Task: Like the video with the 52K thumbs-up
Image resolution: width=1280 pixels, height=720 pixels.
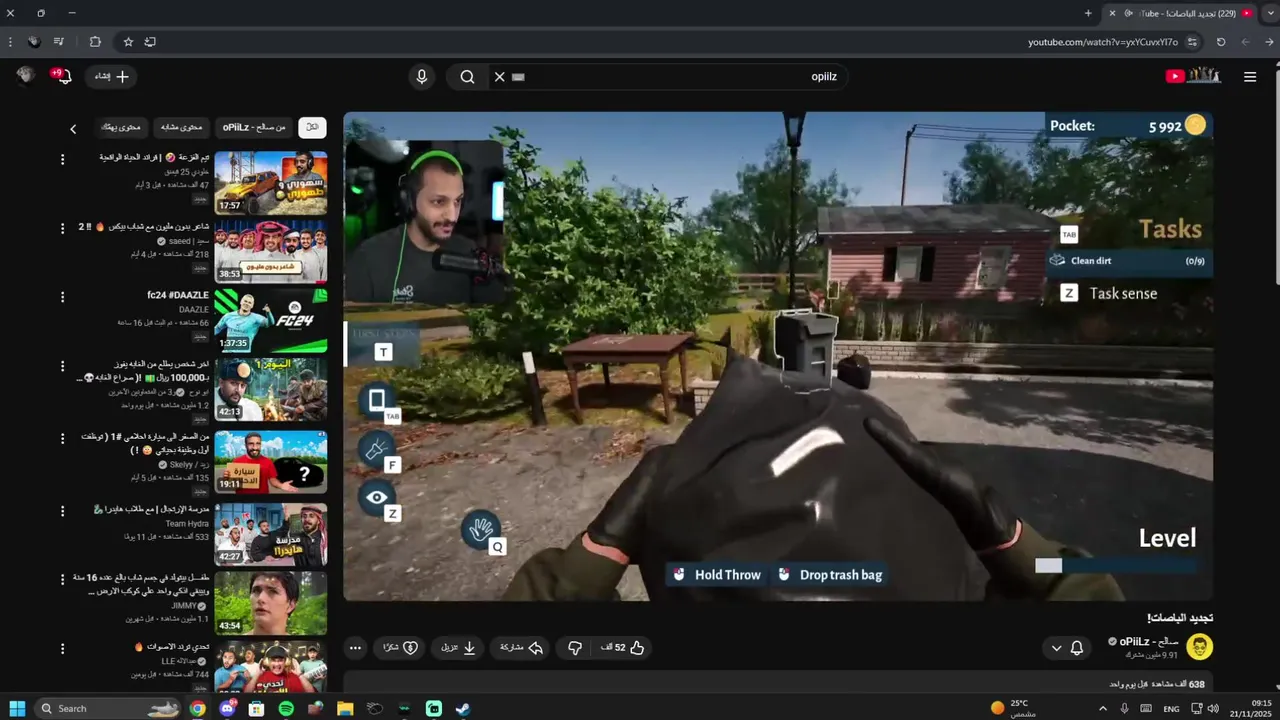Action: [x=623, y=648]
